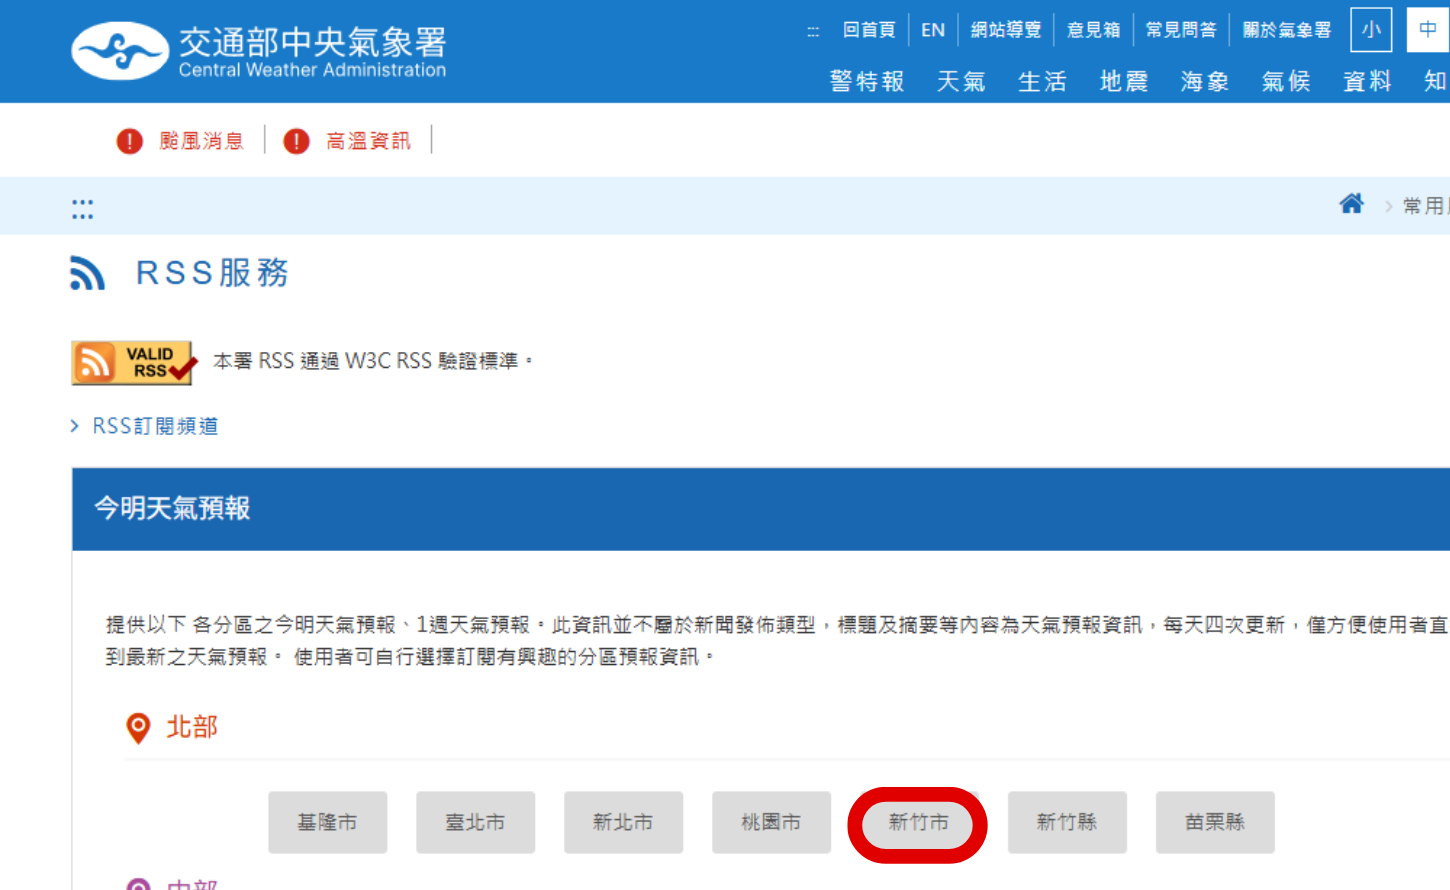Click the home icon in the breadcrumb

[x=1352, y=203]
